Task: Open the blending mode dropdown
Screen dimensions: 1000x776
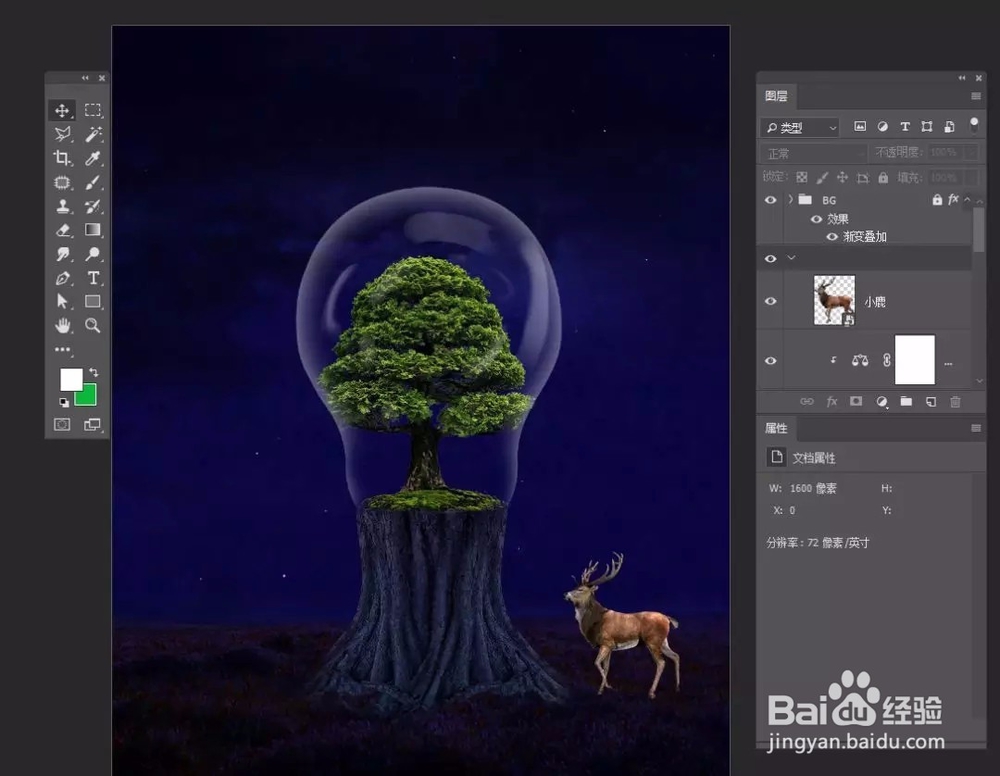Action: click(814, 151)
